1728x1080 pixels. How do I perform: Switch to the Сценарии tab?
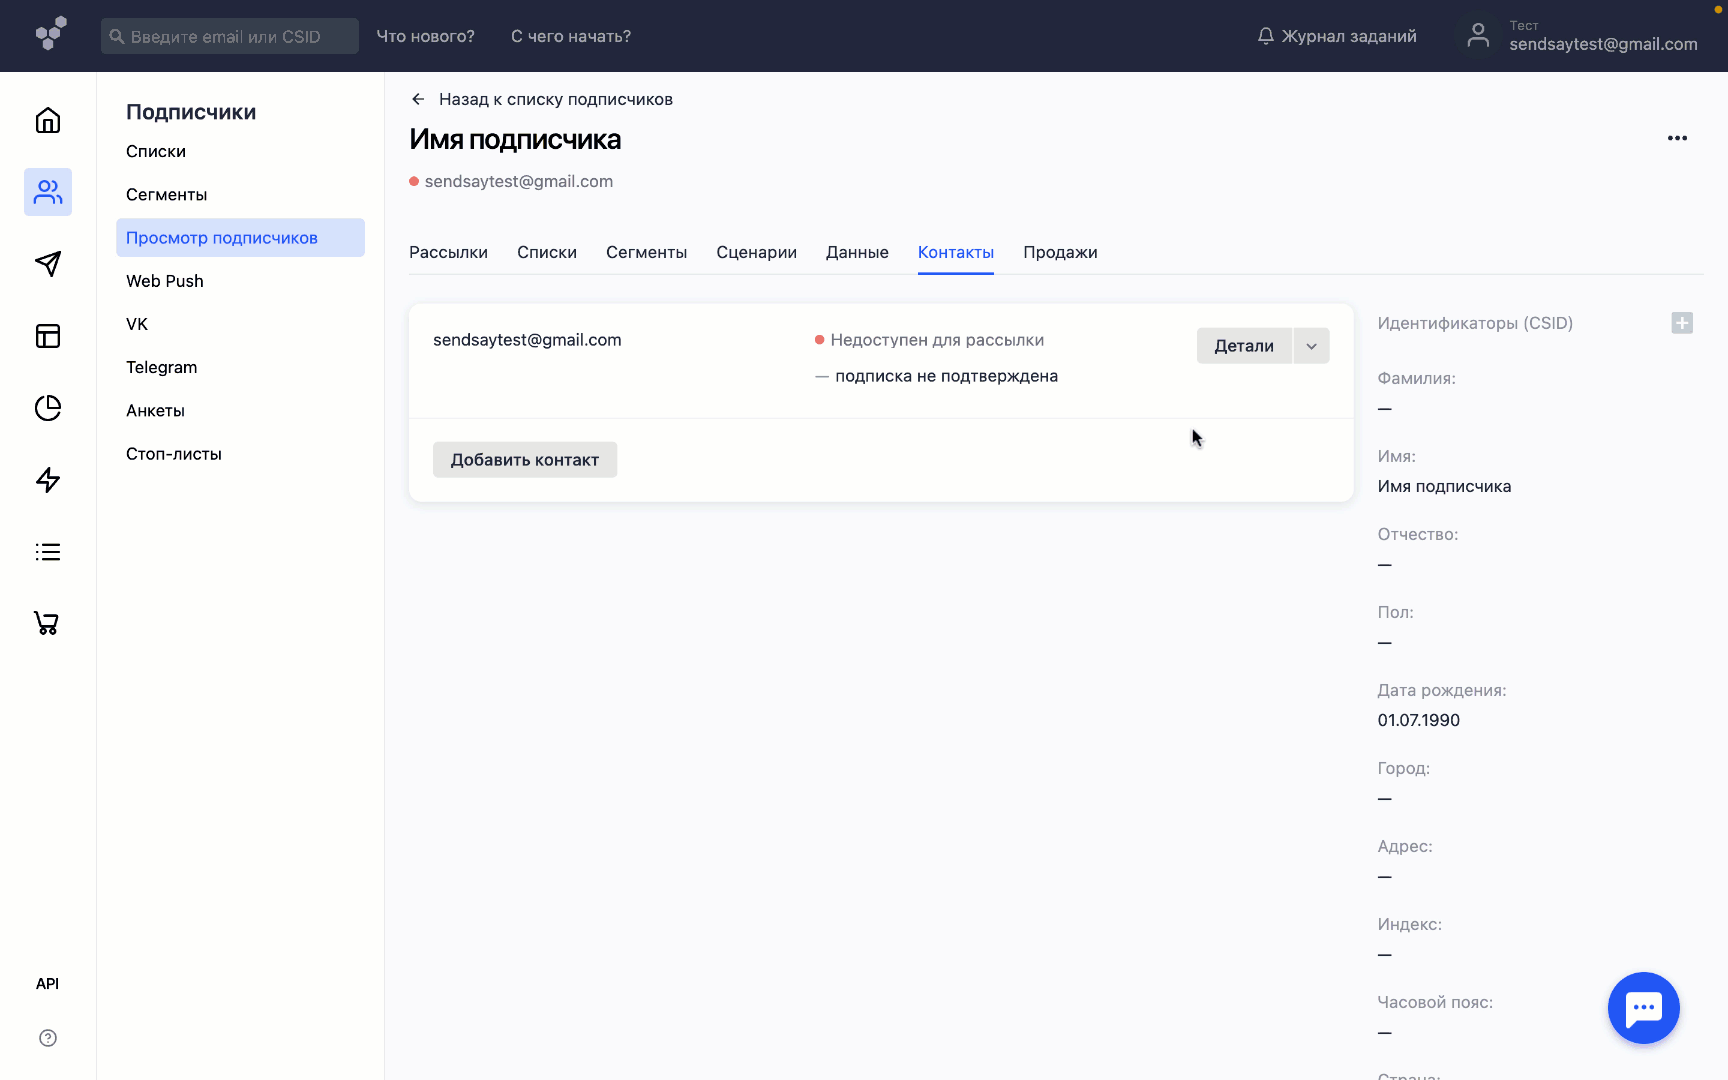click(x=756, y=252)
